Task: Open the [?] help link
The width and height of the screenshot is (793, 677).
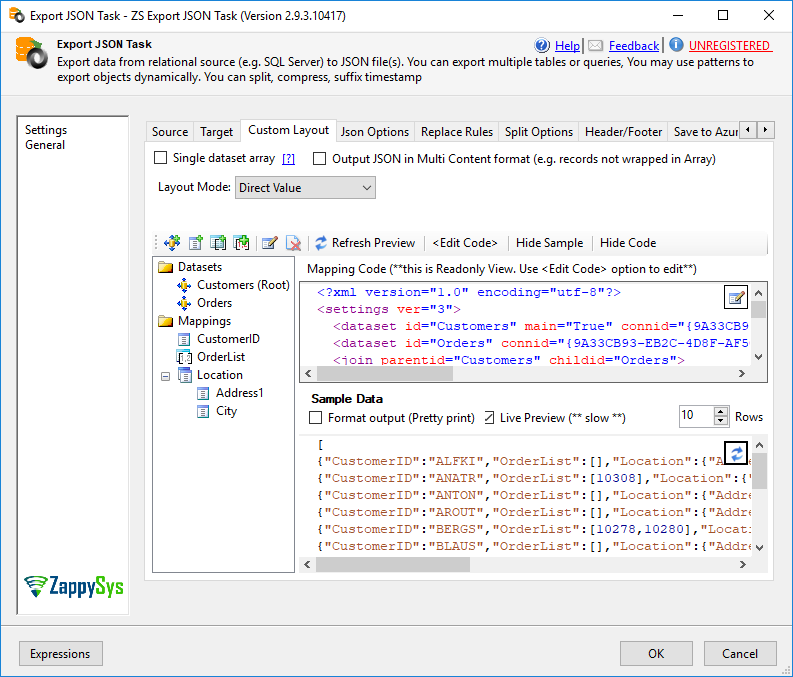Action: (x=288, y=159)
